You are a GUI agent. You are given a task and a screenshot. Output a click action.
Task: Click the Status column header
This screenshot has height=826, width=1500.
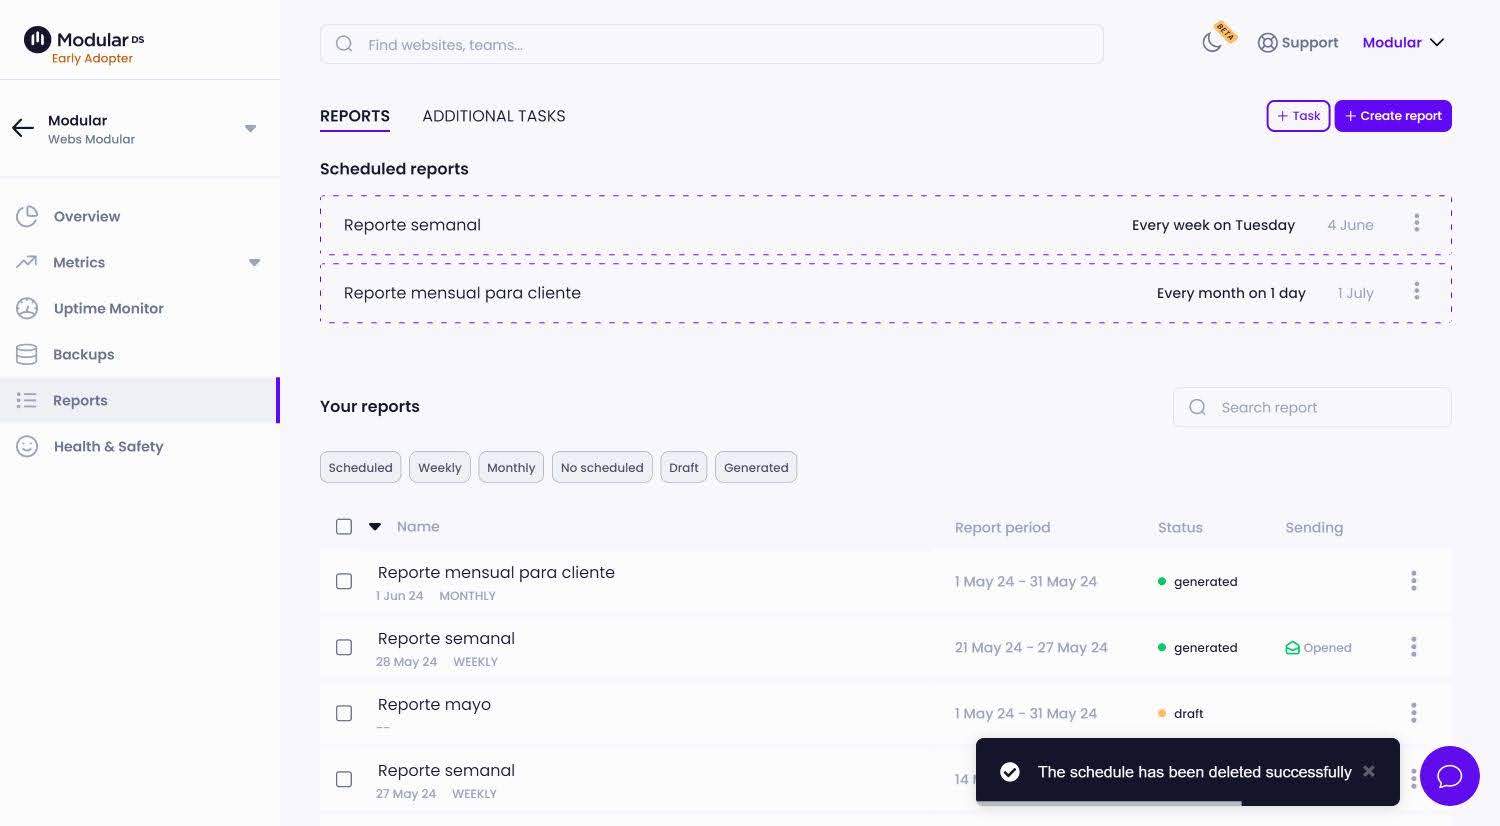[1180, 527]
